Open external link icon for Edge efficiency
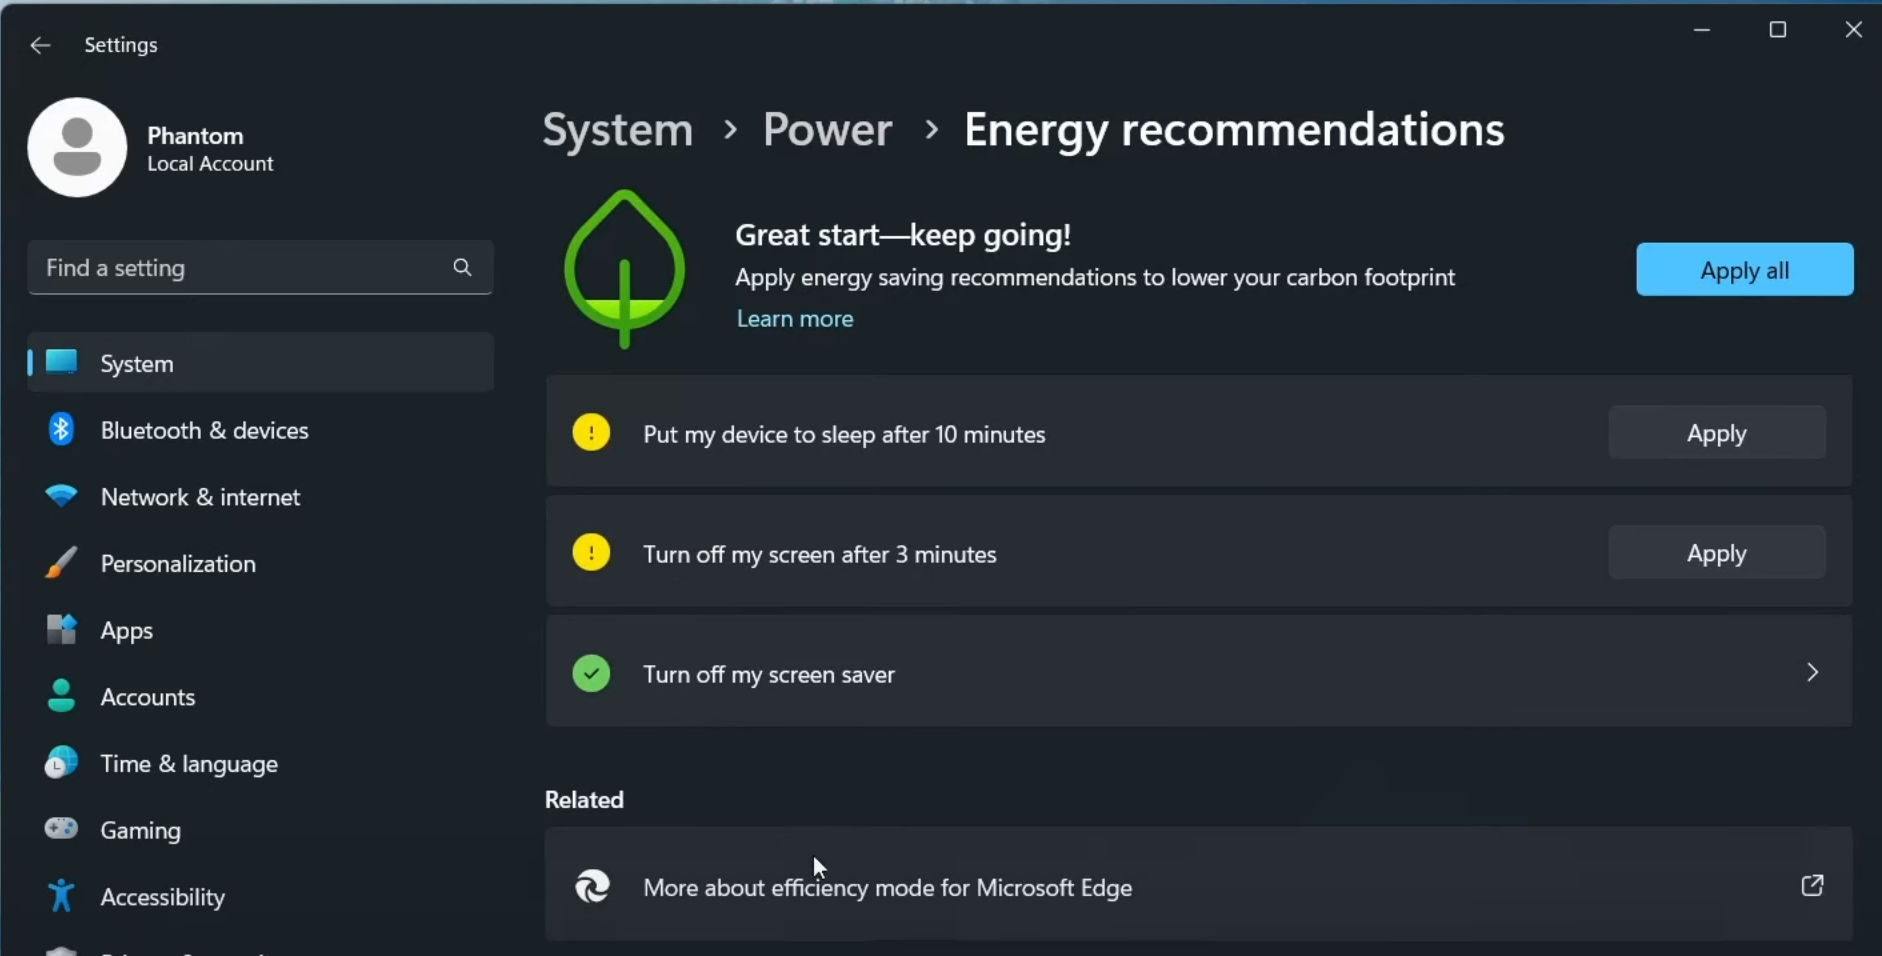This screenshot has width=1882, height=956. coord(1812,886)
